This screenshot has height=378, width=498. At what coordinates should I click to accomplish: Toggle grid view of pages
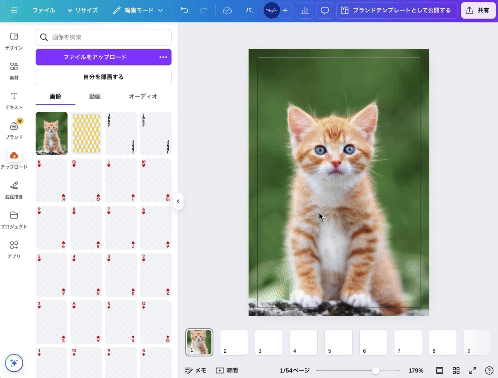pyautogui.click(x=456, y=370)
